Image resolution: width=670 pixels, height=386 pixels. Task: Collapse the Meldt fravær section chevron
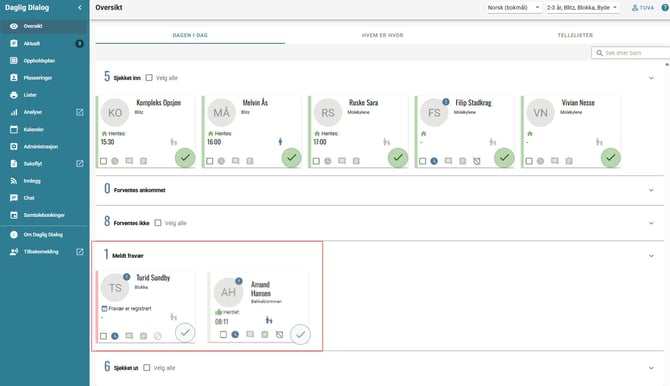coord(651,256)
